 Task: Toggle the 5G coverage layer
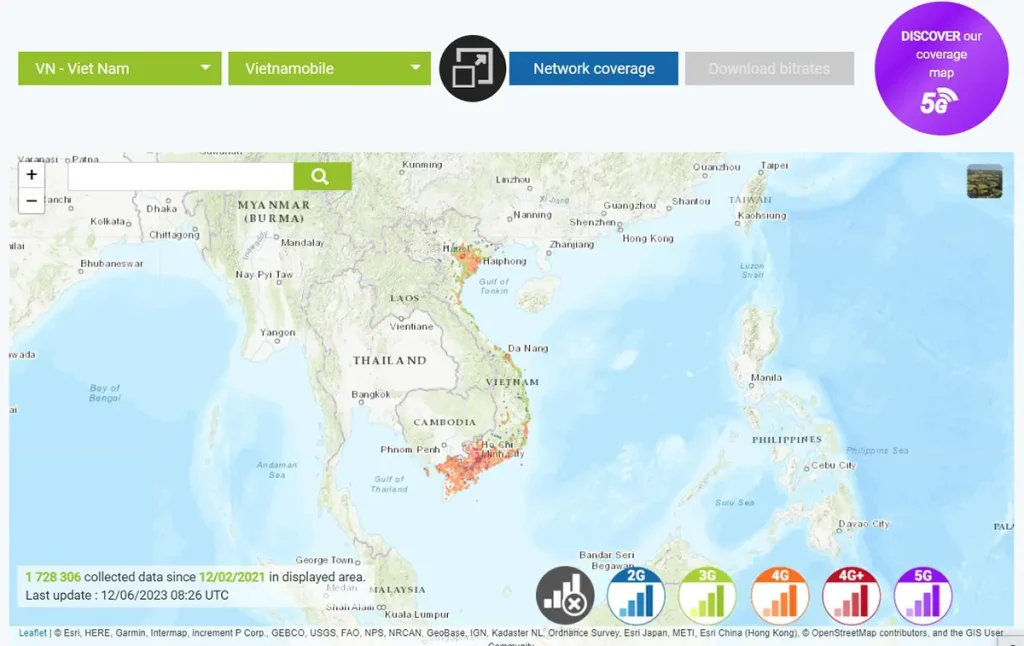pos(922,596)
